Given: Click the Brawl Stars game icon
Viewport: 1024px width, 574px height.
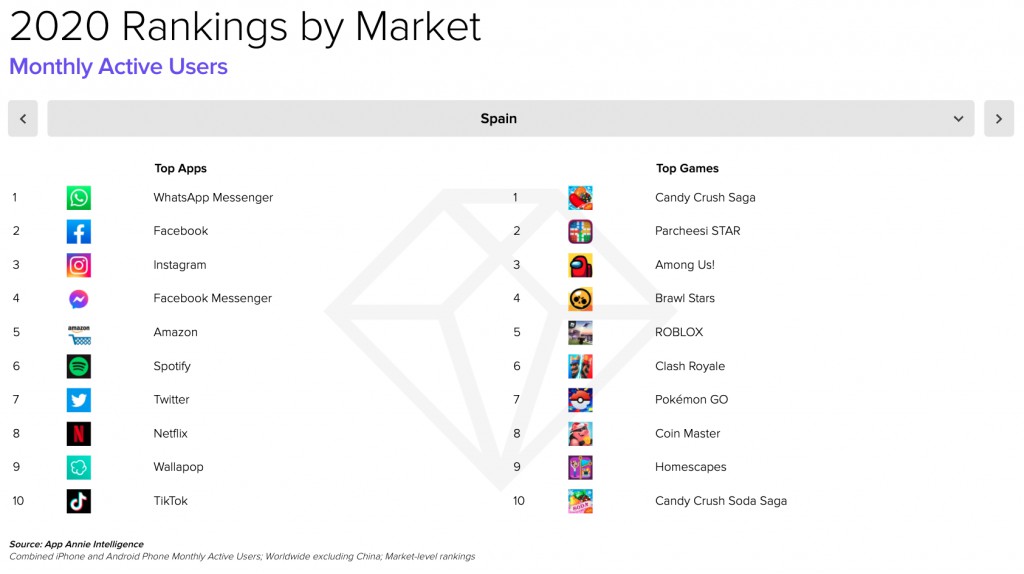Looking at the screenshot, I should (580, 299).
